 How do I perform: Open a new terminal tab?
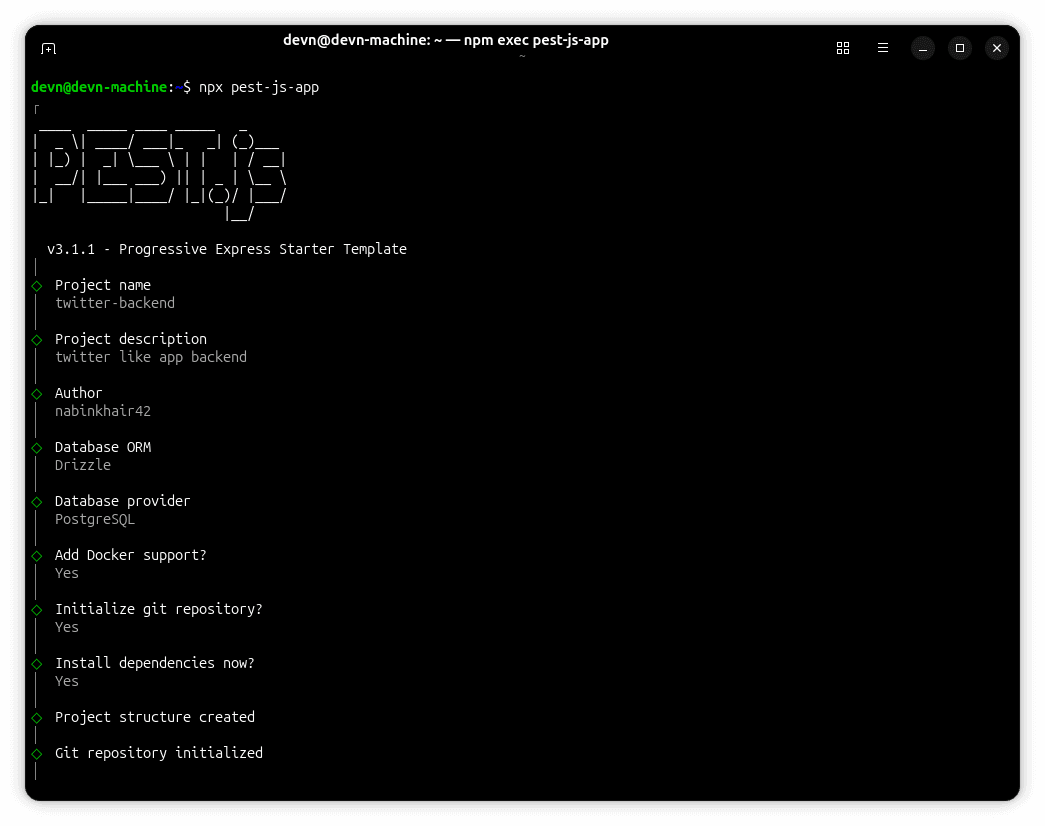point(48,49)
